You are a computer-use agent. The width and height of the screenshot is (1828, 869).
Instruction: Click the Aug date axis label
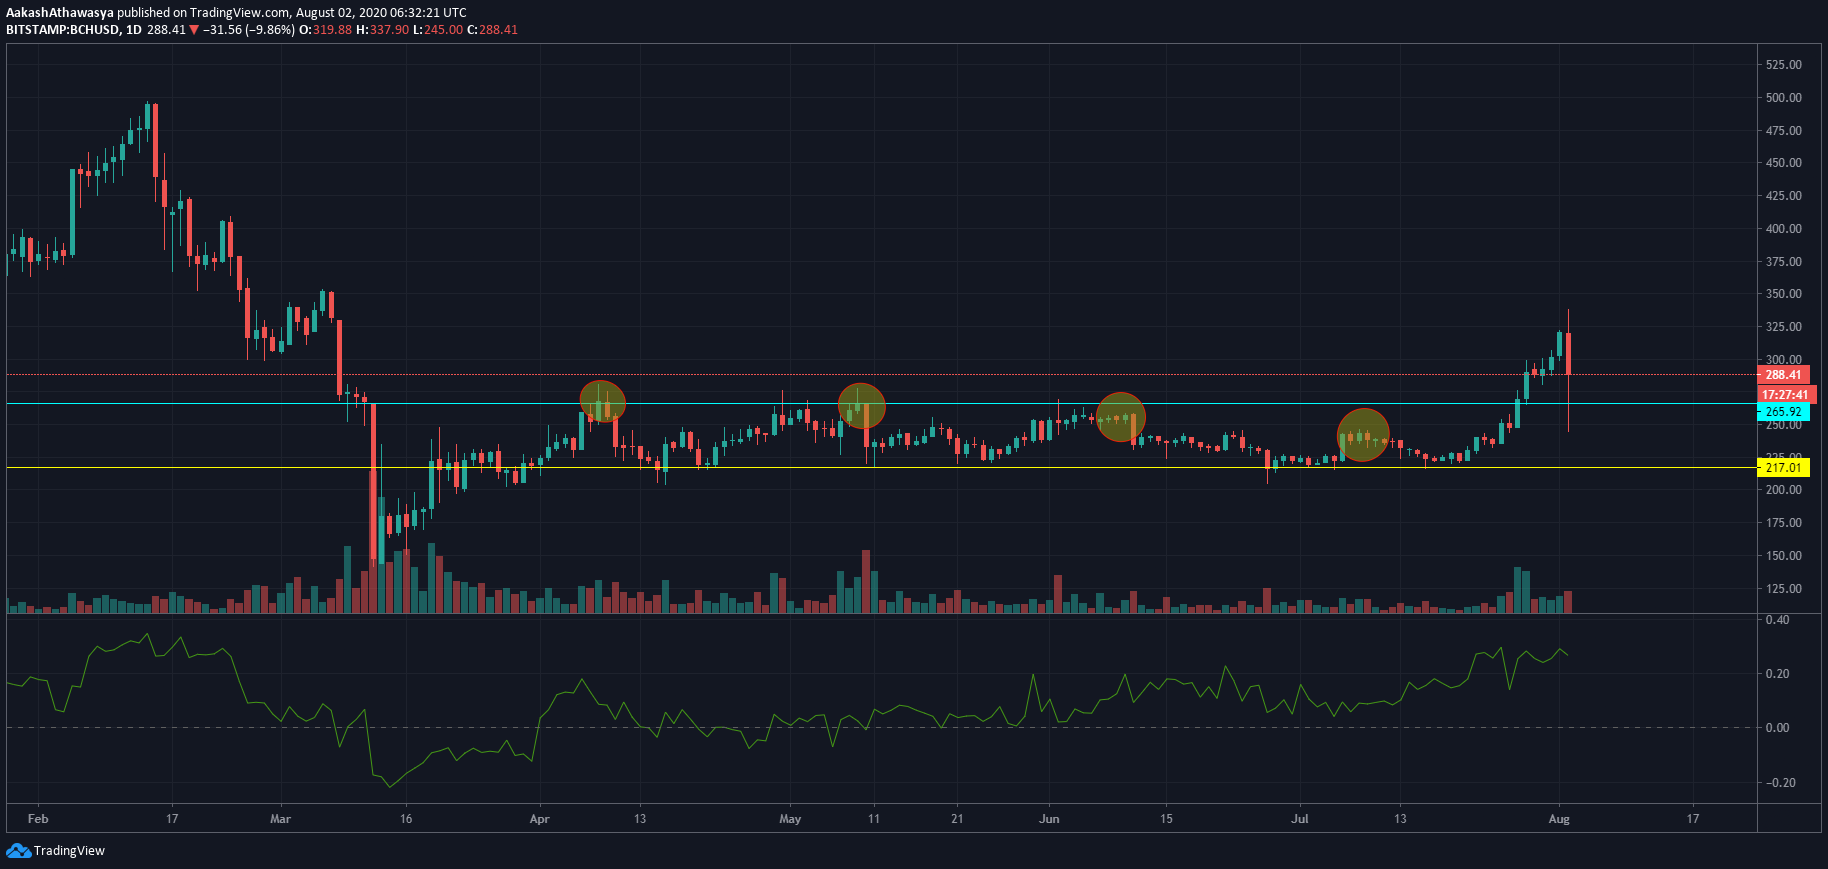1559,819
